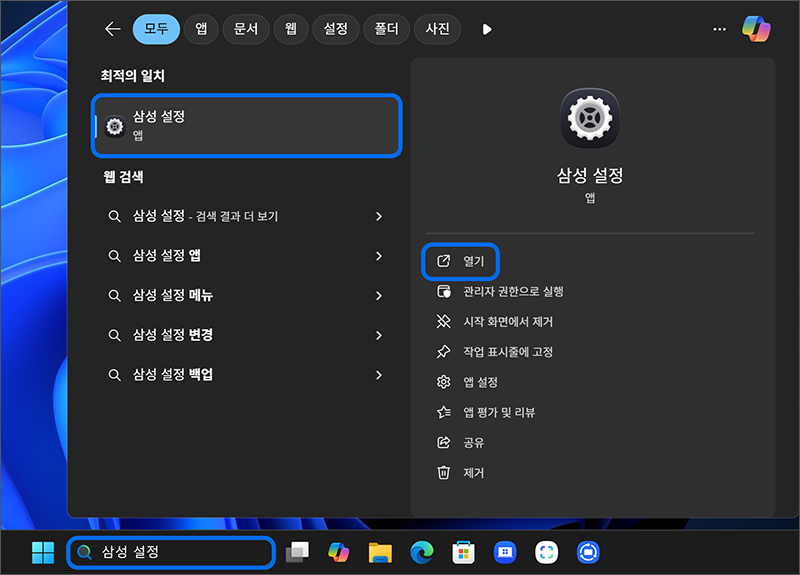Choose 작업 표시줄에 고정
This screenshot has height=575, width=800.
tap(495, 352)
